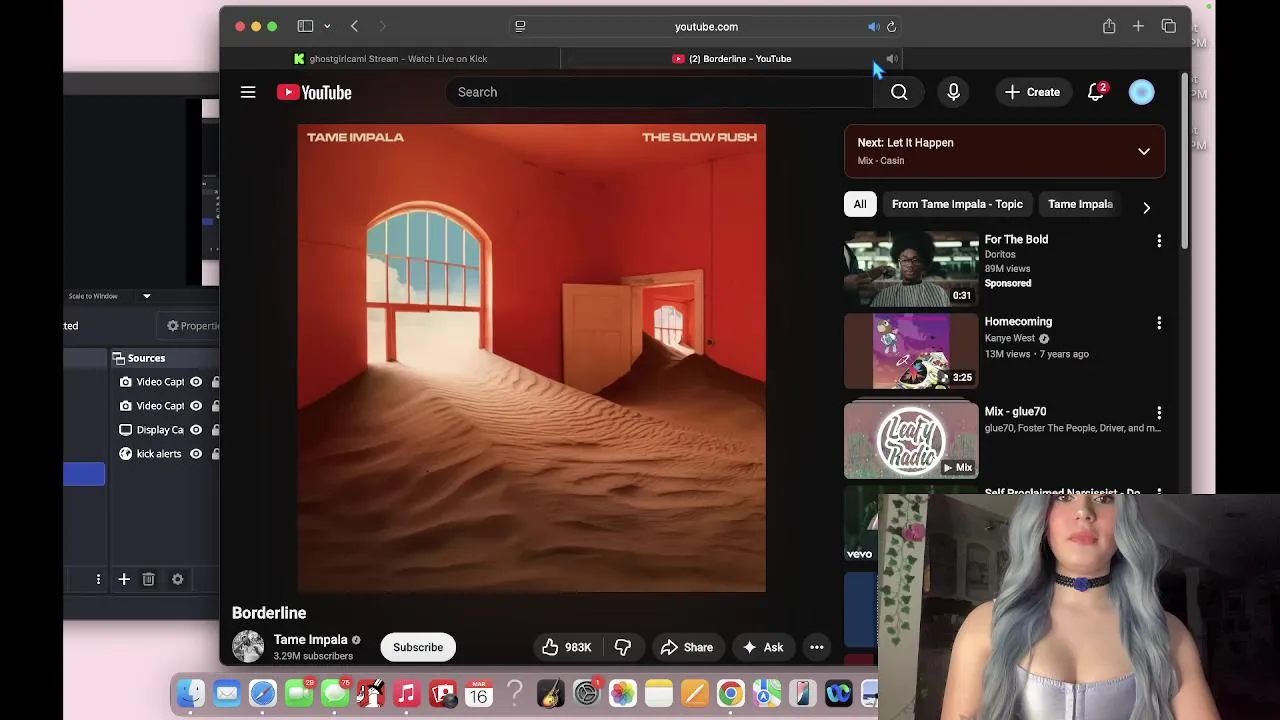Screen dimensions: 1280x720
Task: Open more actions under the Borderline video
Action: tap(816, 647)
